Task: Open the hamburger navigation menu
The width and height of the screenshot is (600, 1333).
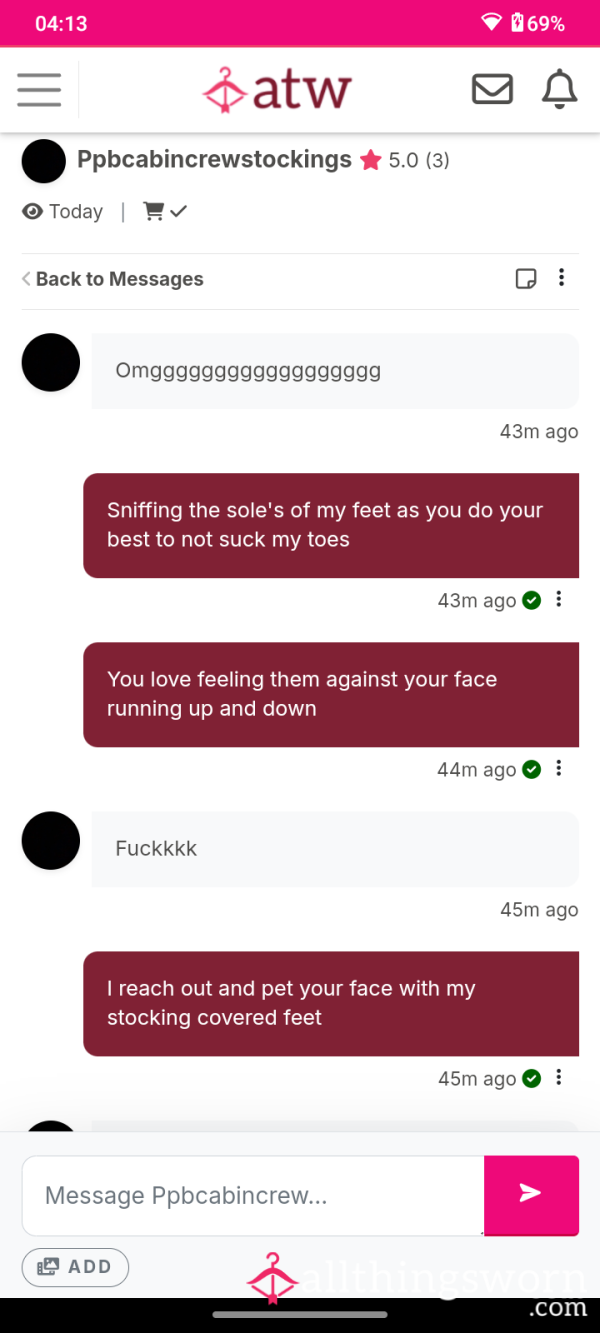Action: click(x=39, y=90)
